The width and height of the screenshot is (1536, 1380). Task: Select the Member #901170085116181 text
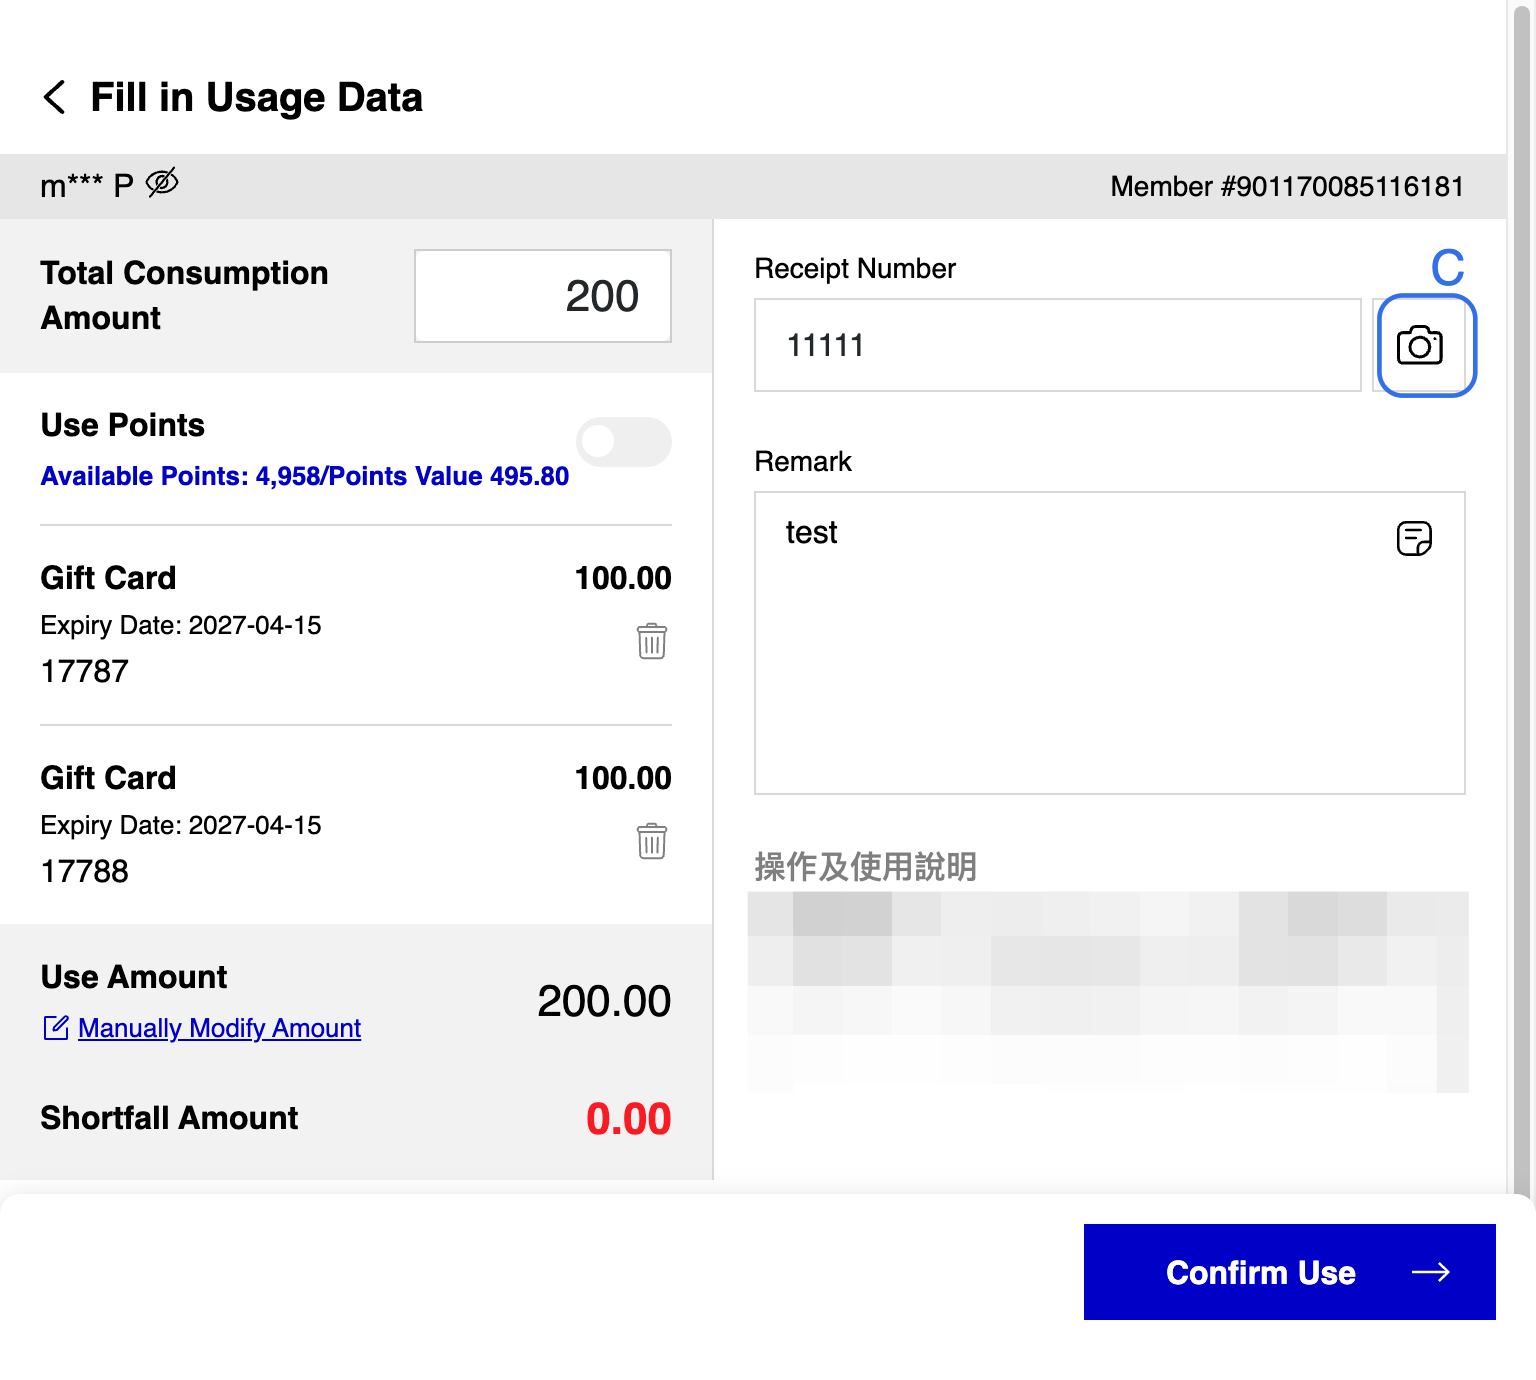1287,186
